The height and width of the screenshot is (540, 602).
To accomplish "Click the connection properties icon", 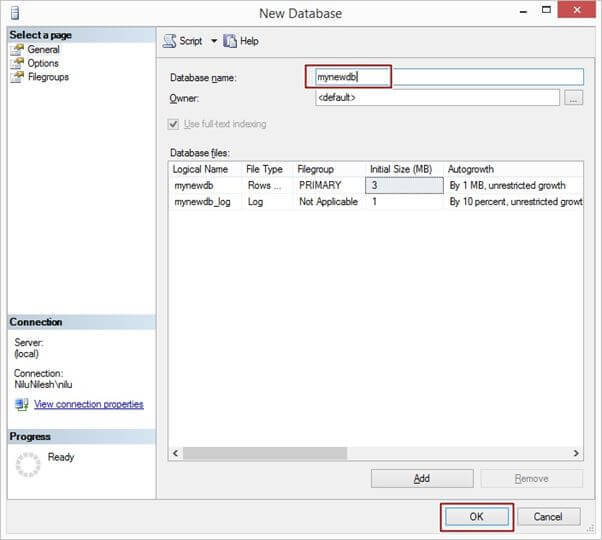I will click(22, 405).
